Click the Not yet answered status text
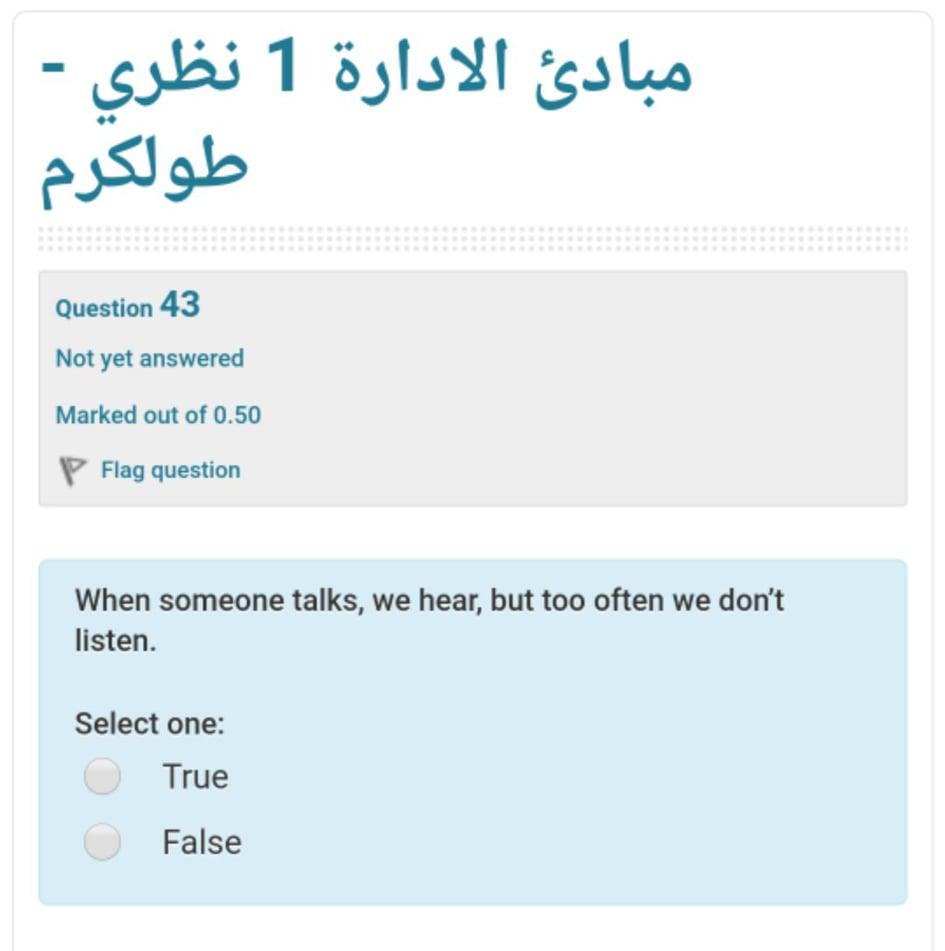 151,358
